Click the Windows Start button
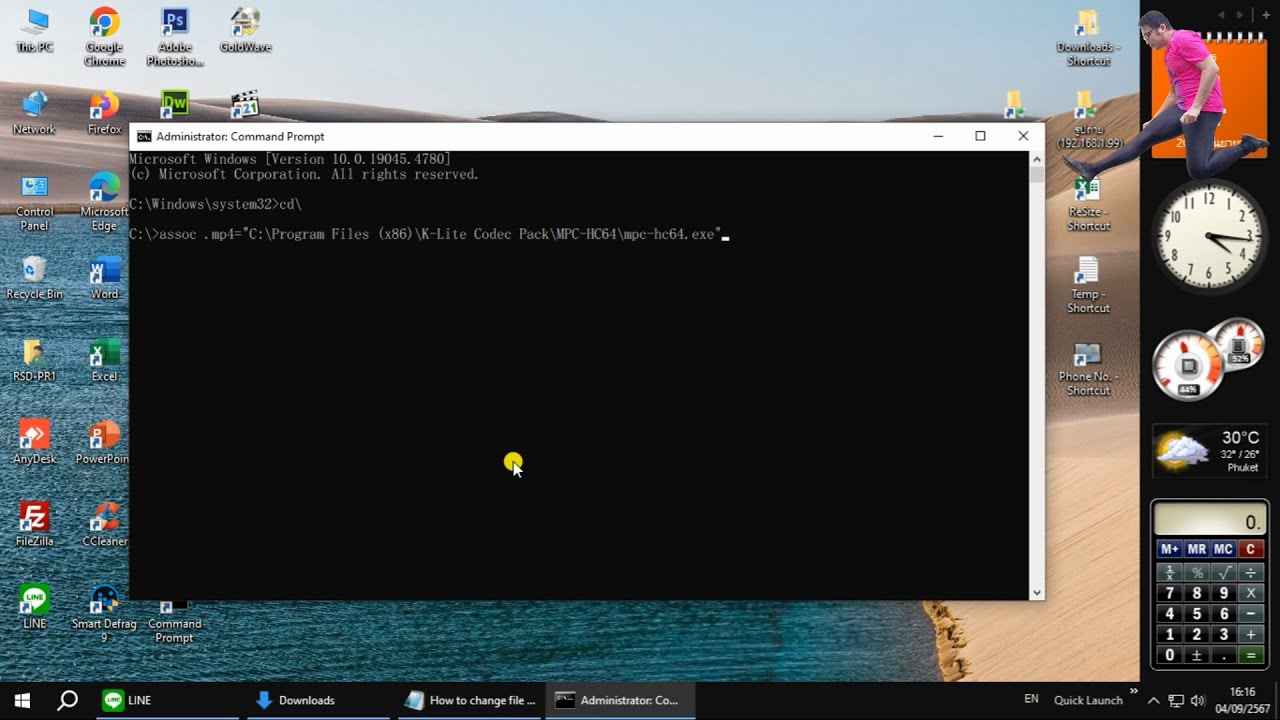This screenshot has height=720, width=1280. (22, 700)
